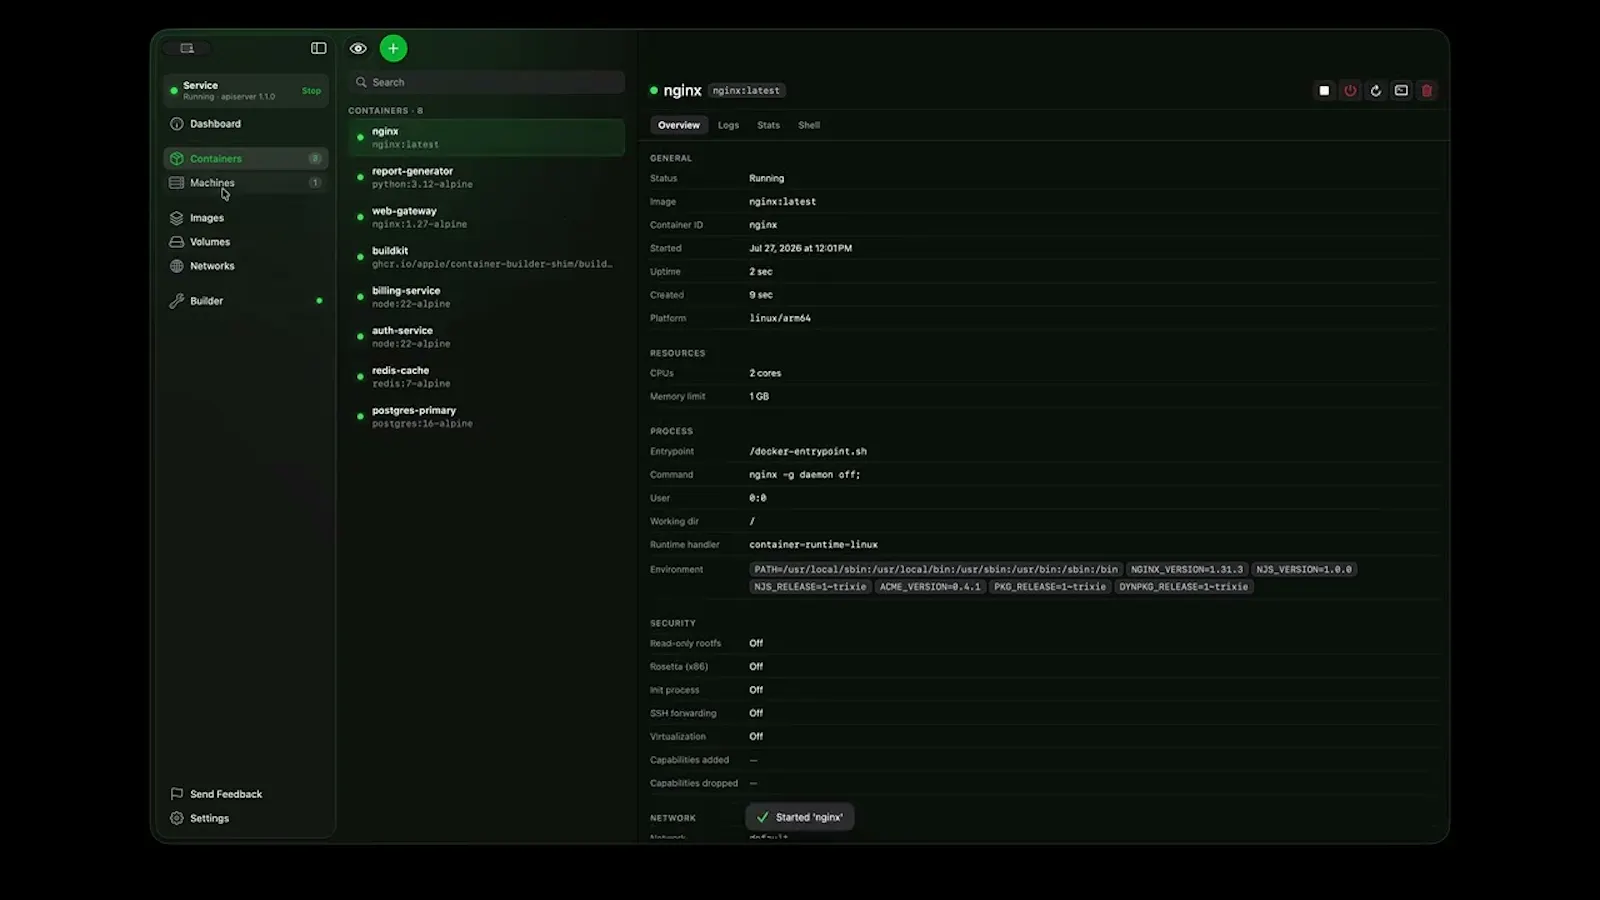Click the magnifier icon in the search field
Viewport: 1600px width, 900px height.
(x=361, y=83)
